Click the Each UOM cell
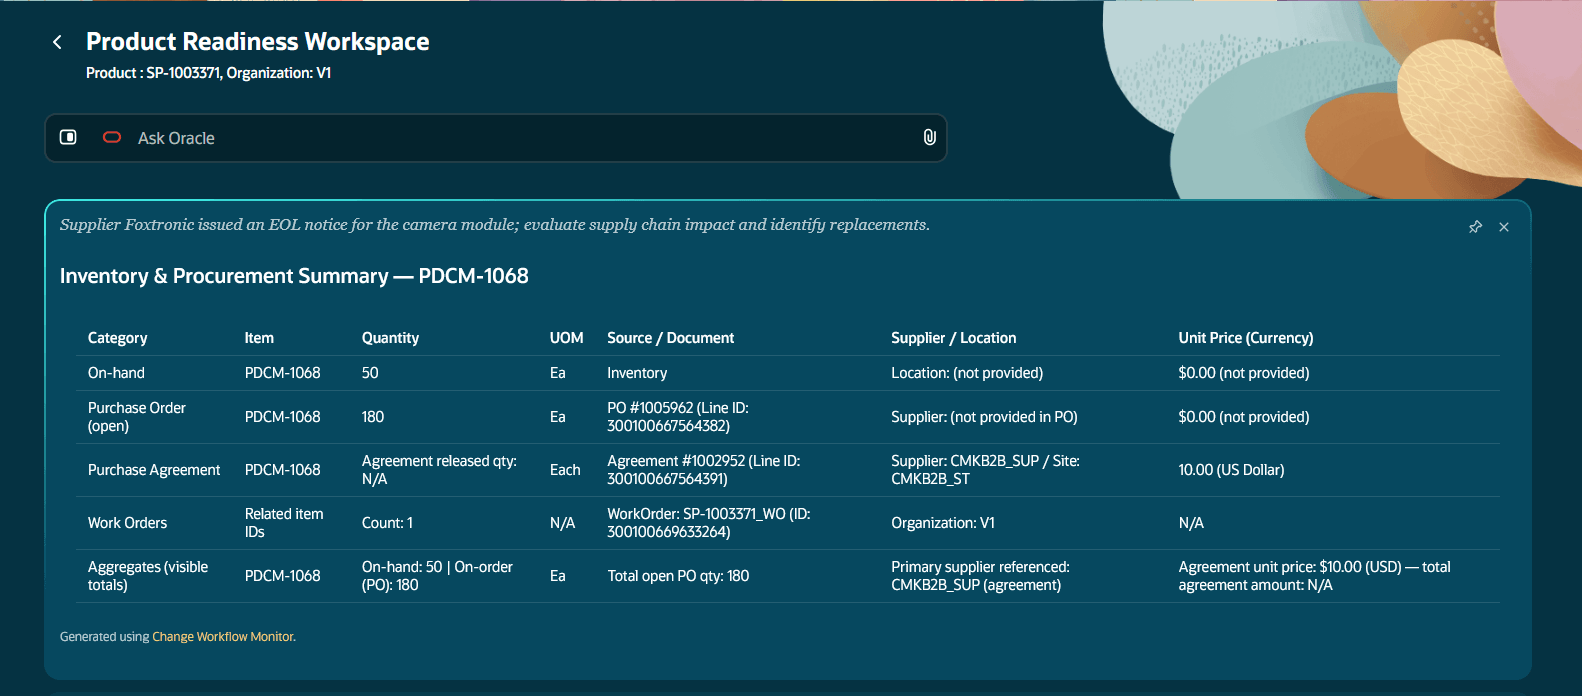The height and width of the screenshot is (696, 1582). [x=565, y=470]
